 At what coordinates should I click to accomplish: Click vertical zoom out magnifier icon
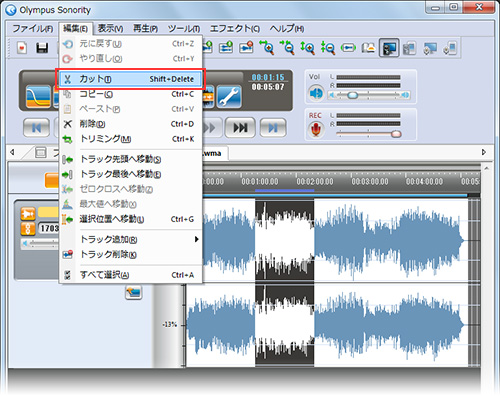click(x=328, y=47)
